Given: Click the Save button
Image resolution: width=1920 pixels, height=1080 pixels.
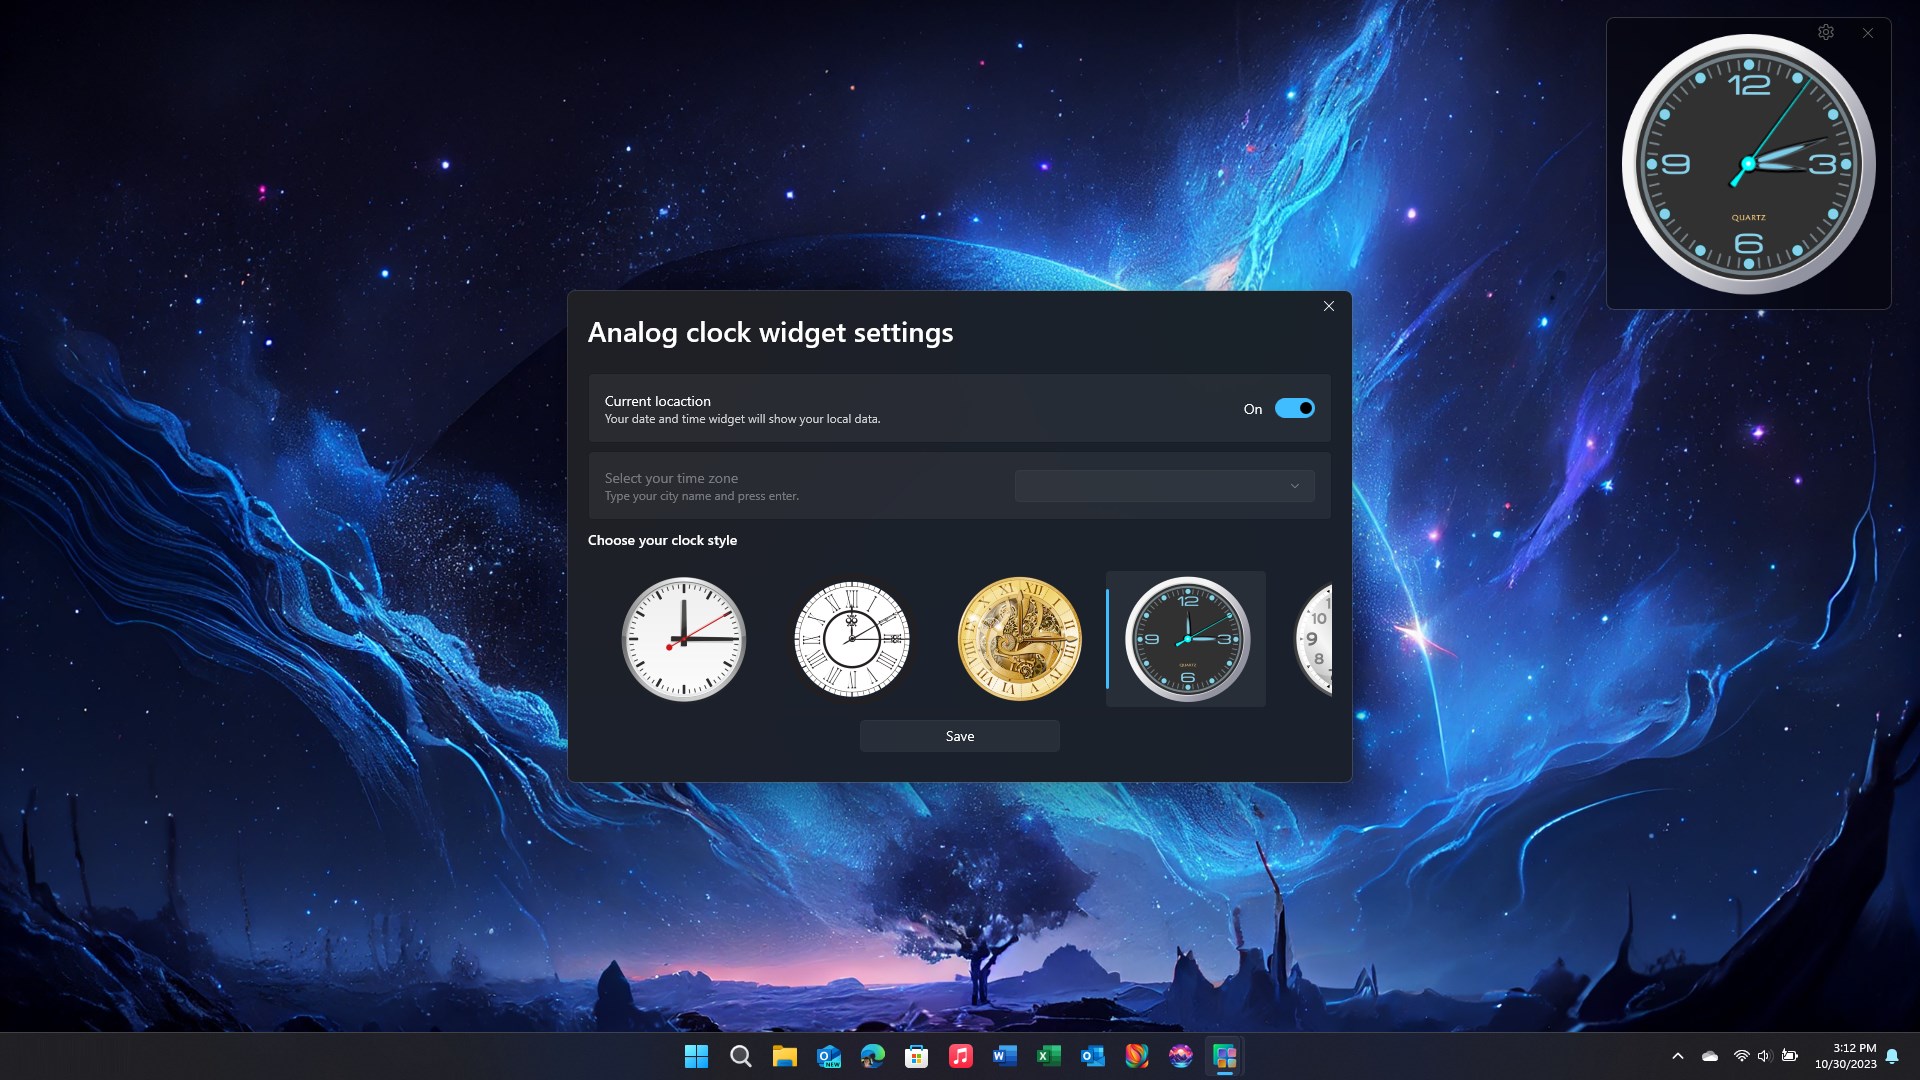Looking at the screenshot, I should coord(958,735).
